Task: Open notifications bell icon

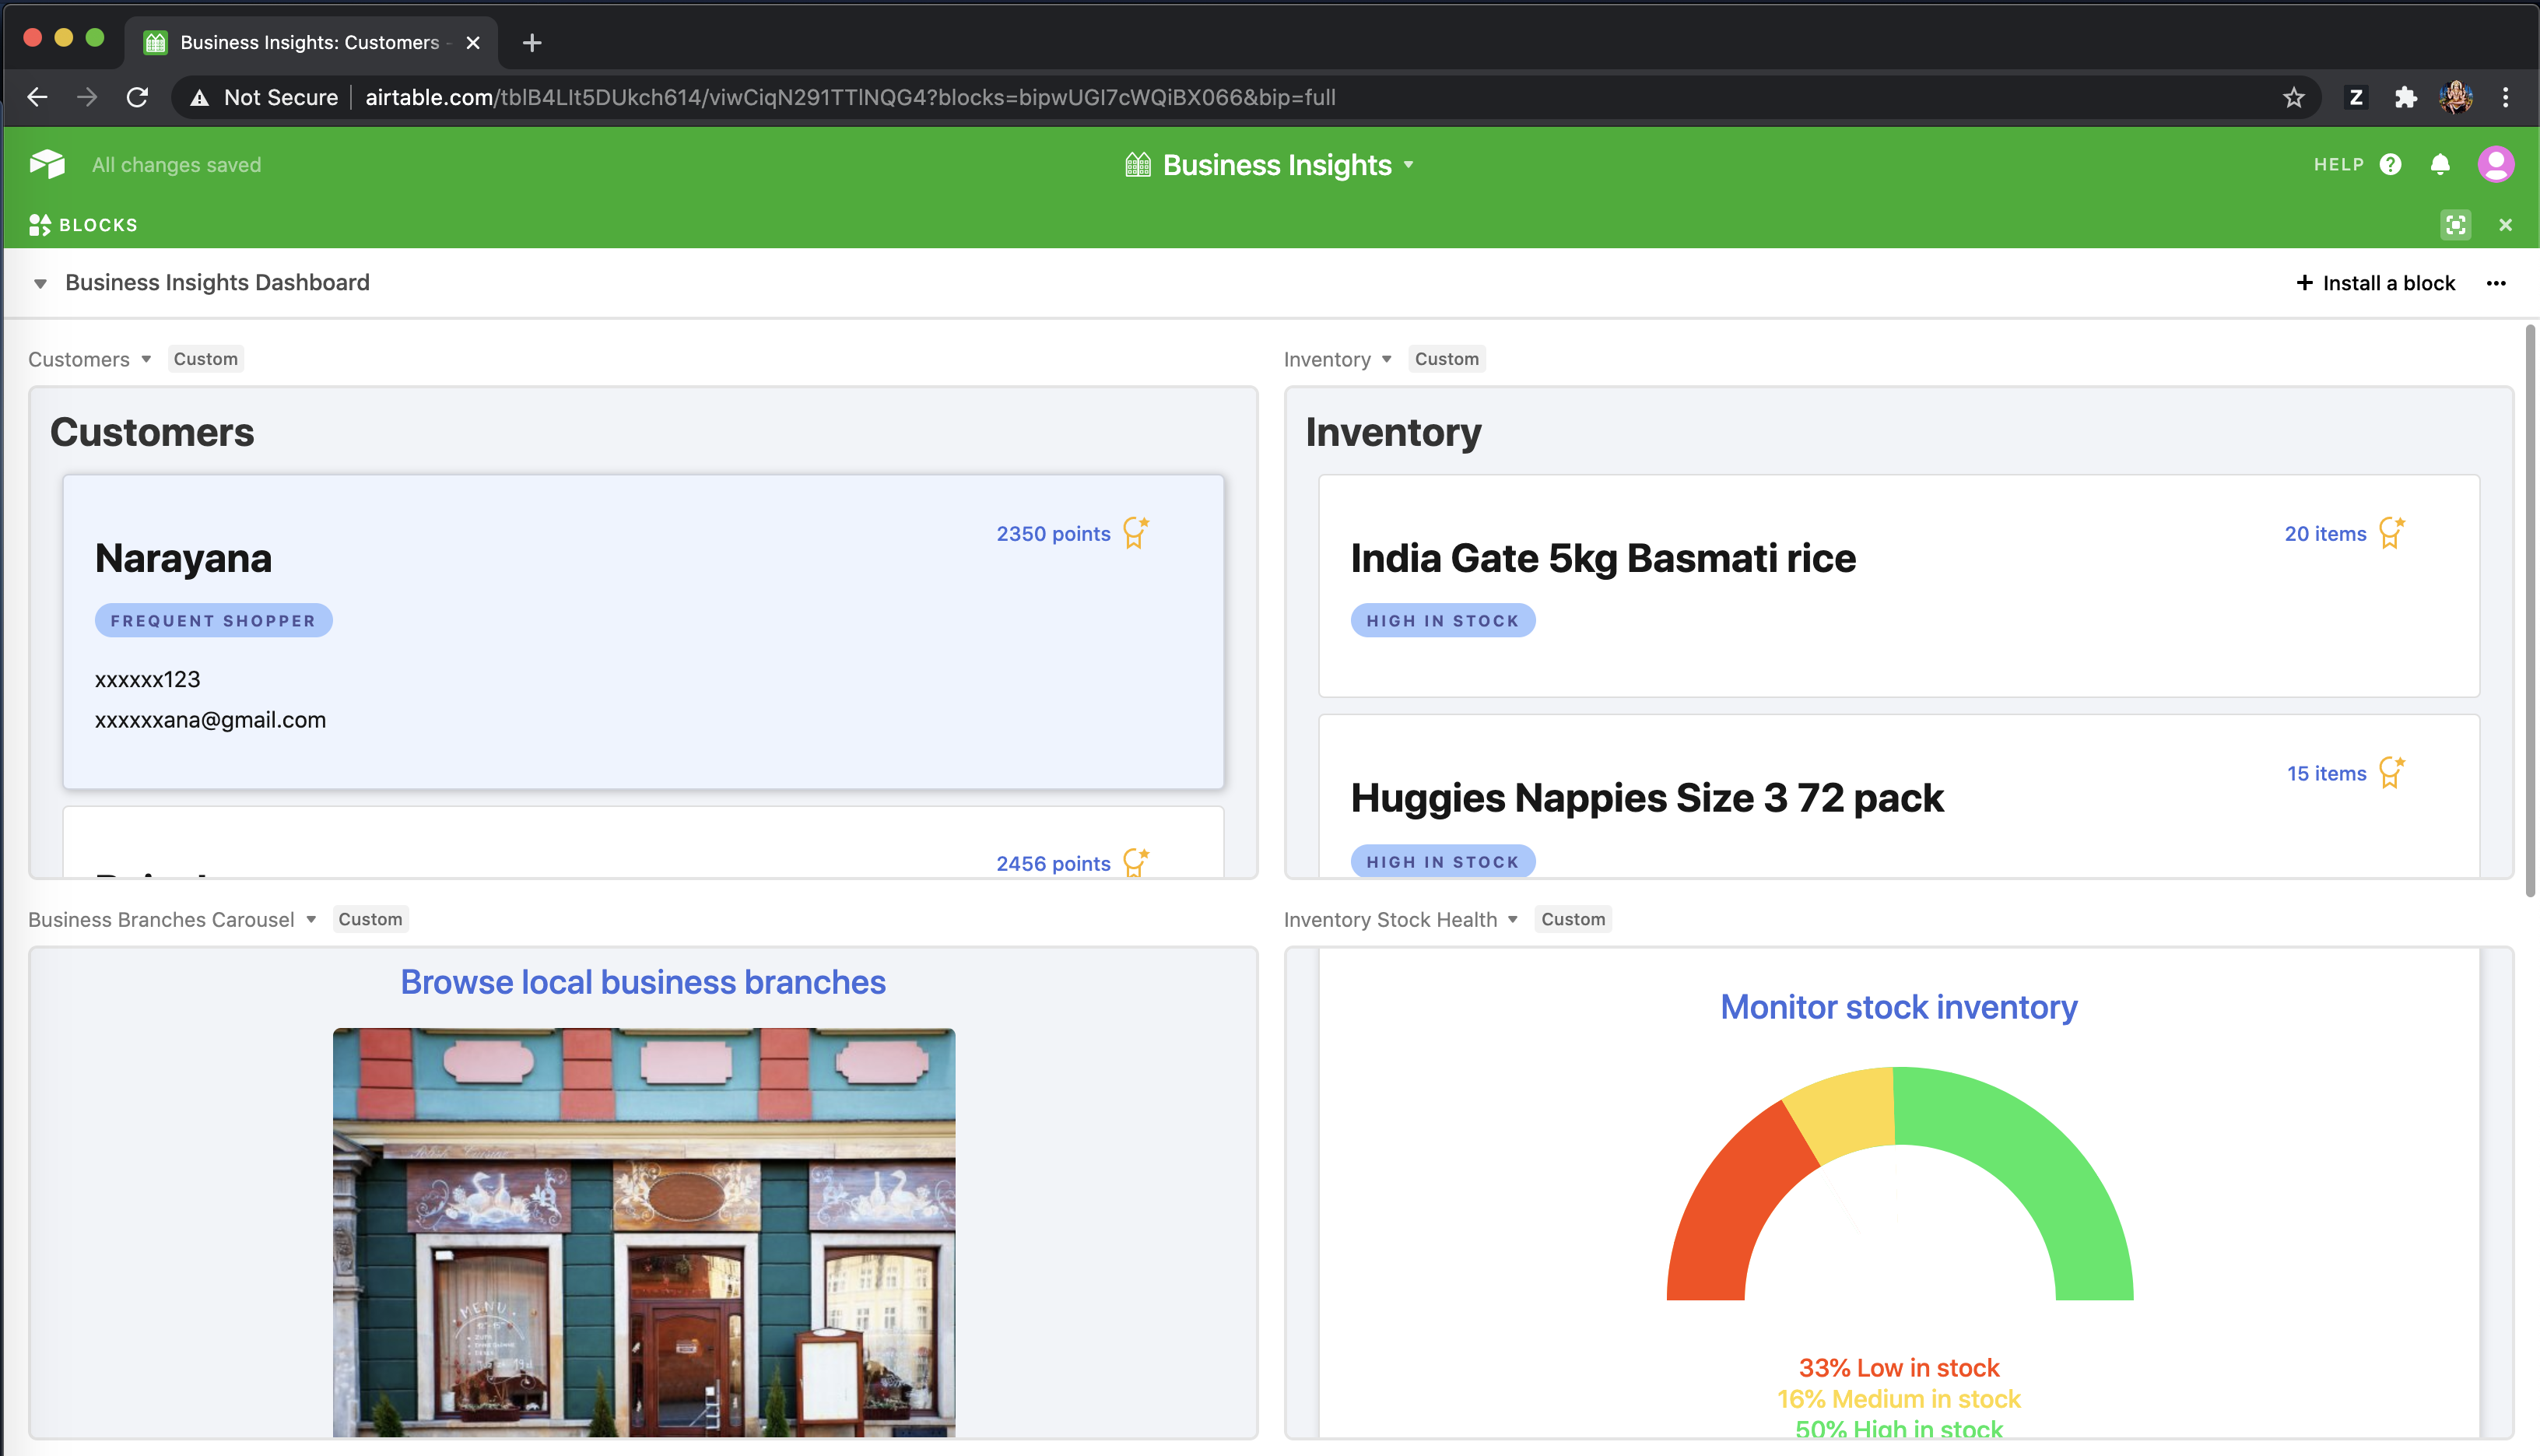Action: (x=2440, y=164)
